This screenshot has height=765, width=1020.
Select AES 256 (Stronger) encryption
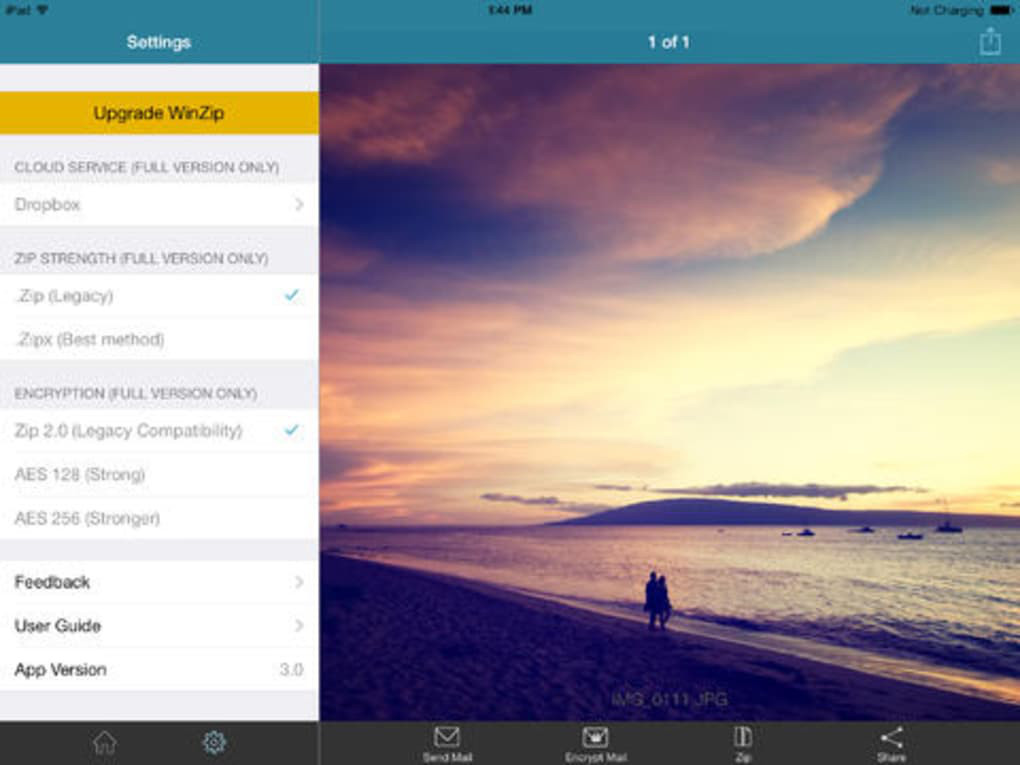(159, 518)
